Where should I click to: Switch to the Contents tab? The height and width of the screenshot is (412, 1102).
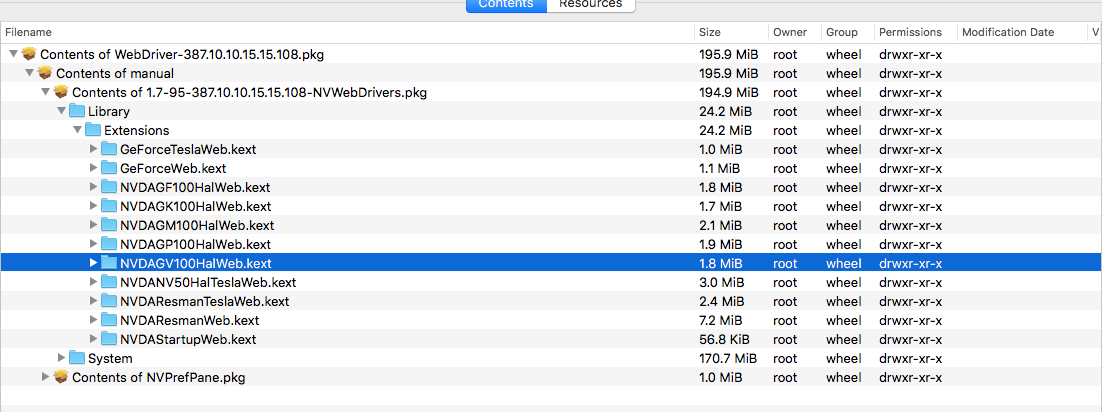pyautogui.click(x=507, y=5)
